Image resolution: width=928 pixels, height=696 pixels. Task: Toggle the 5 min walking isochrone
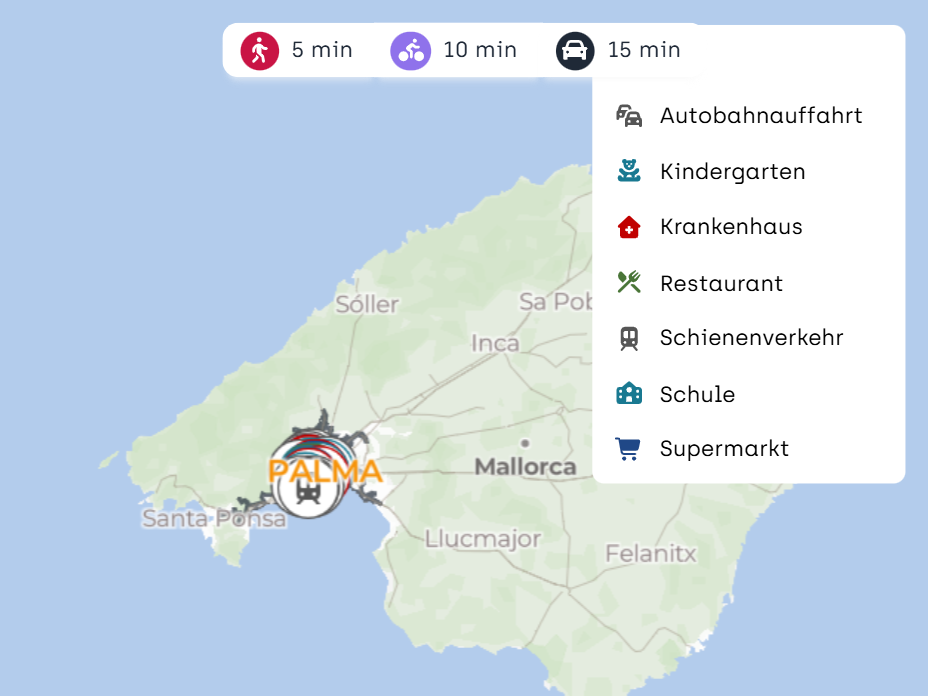pyautogui.click(x=321, y=50)
